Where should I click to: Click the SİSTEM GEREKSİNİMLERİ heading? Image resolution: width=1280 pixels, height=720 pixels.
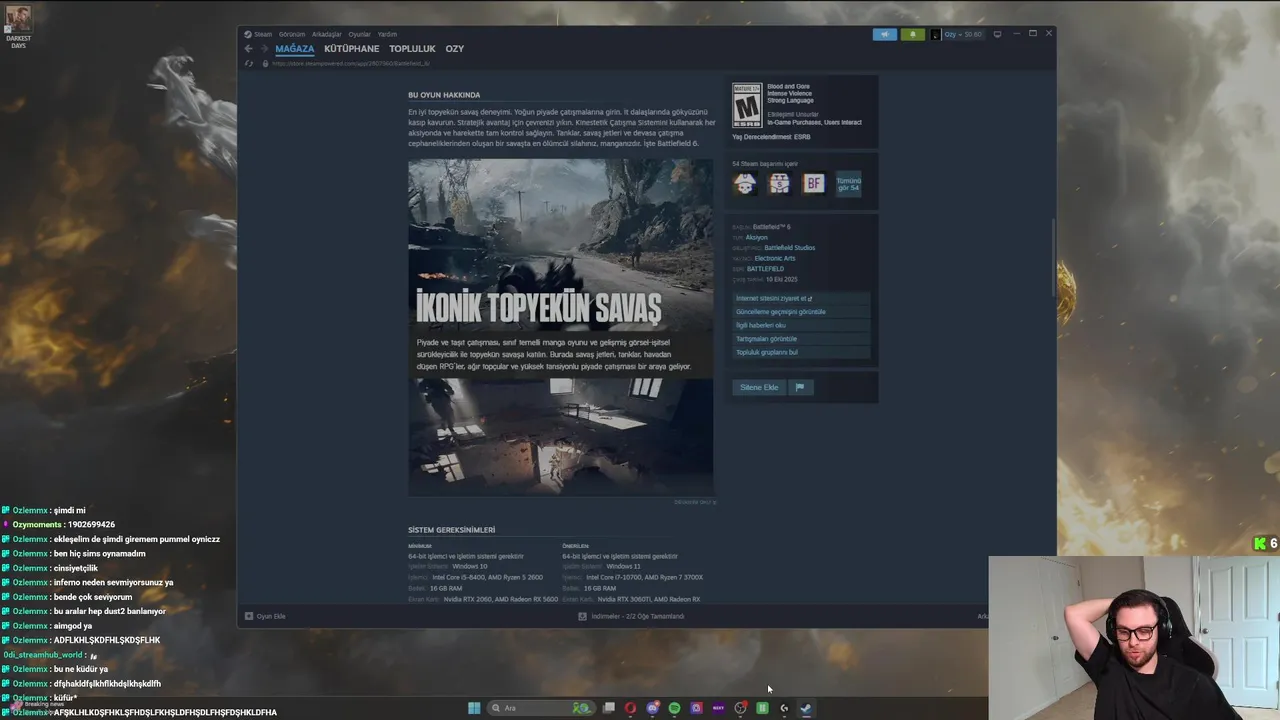coord(451,530)
